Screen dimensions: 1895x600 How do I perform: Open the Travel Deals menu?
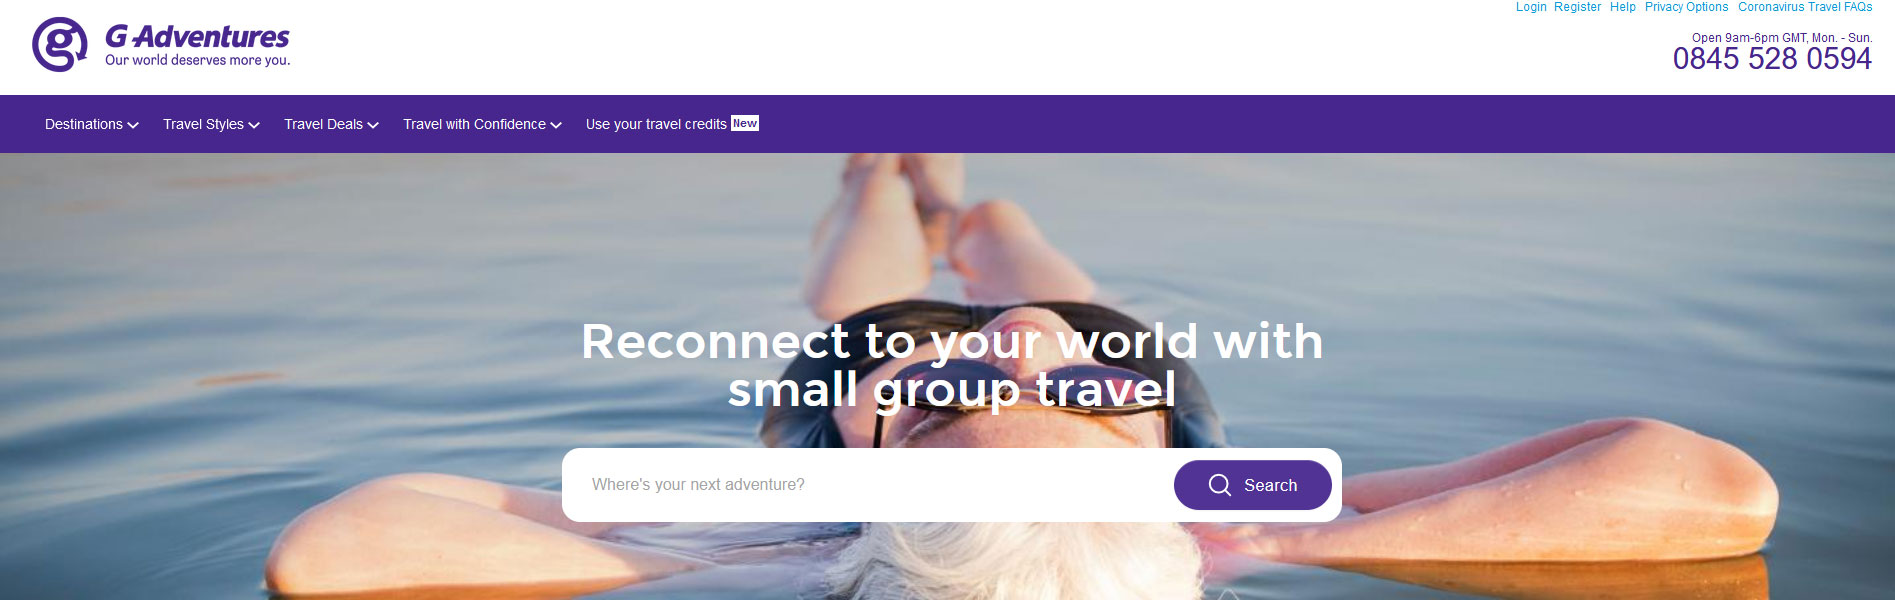[331, 124]
